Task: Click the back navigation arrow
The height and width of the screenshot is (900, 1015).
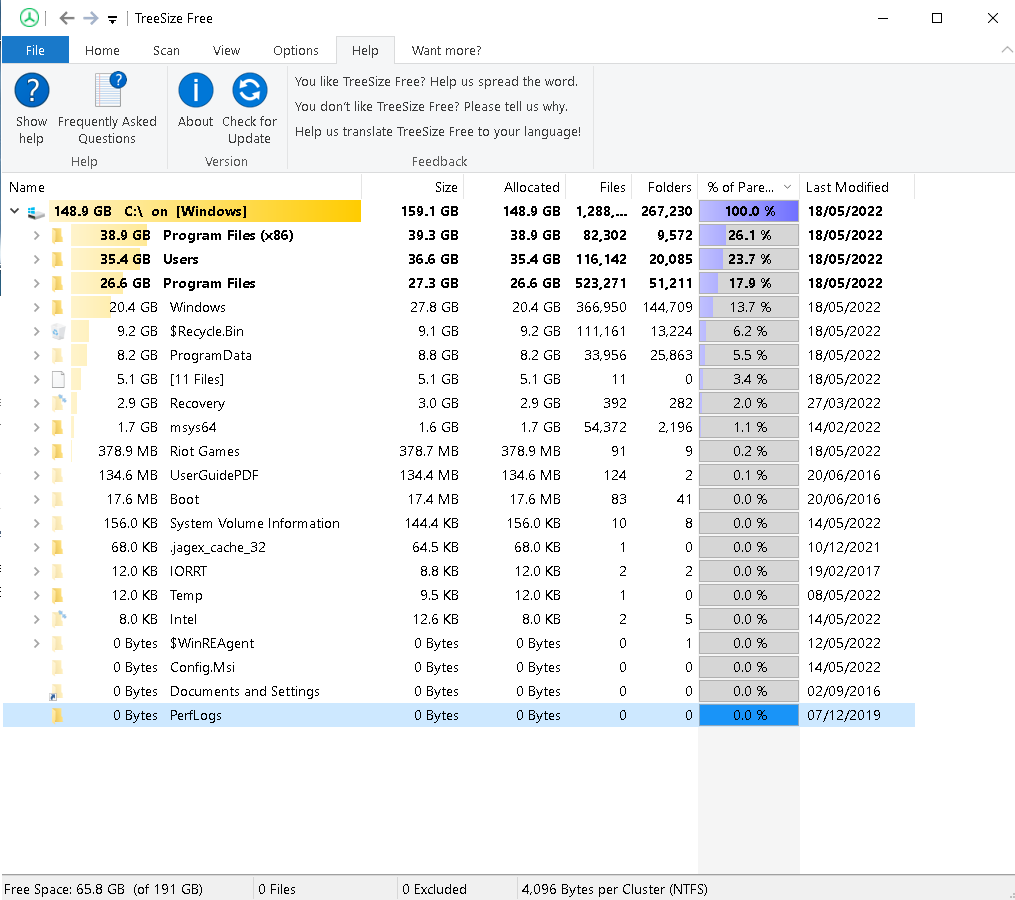Action: click(x=67, y=18)
